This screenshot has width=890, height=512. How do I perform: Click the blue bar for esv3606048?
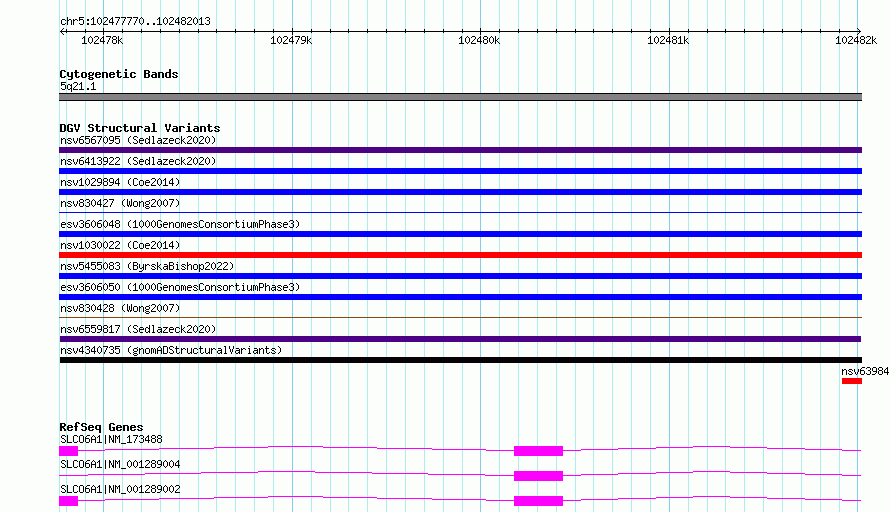coord(460,234)
